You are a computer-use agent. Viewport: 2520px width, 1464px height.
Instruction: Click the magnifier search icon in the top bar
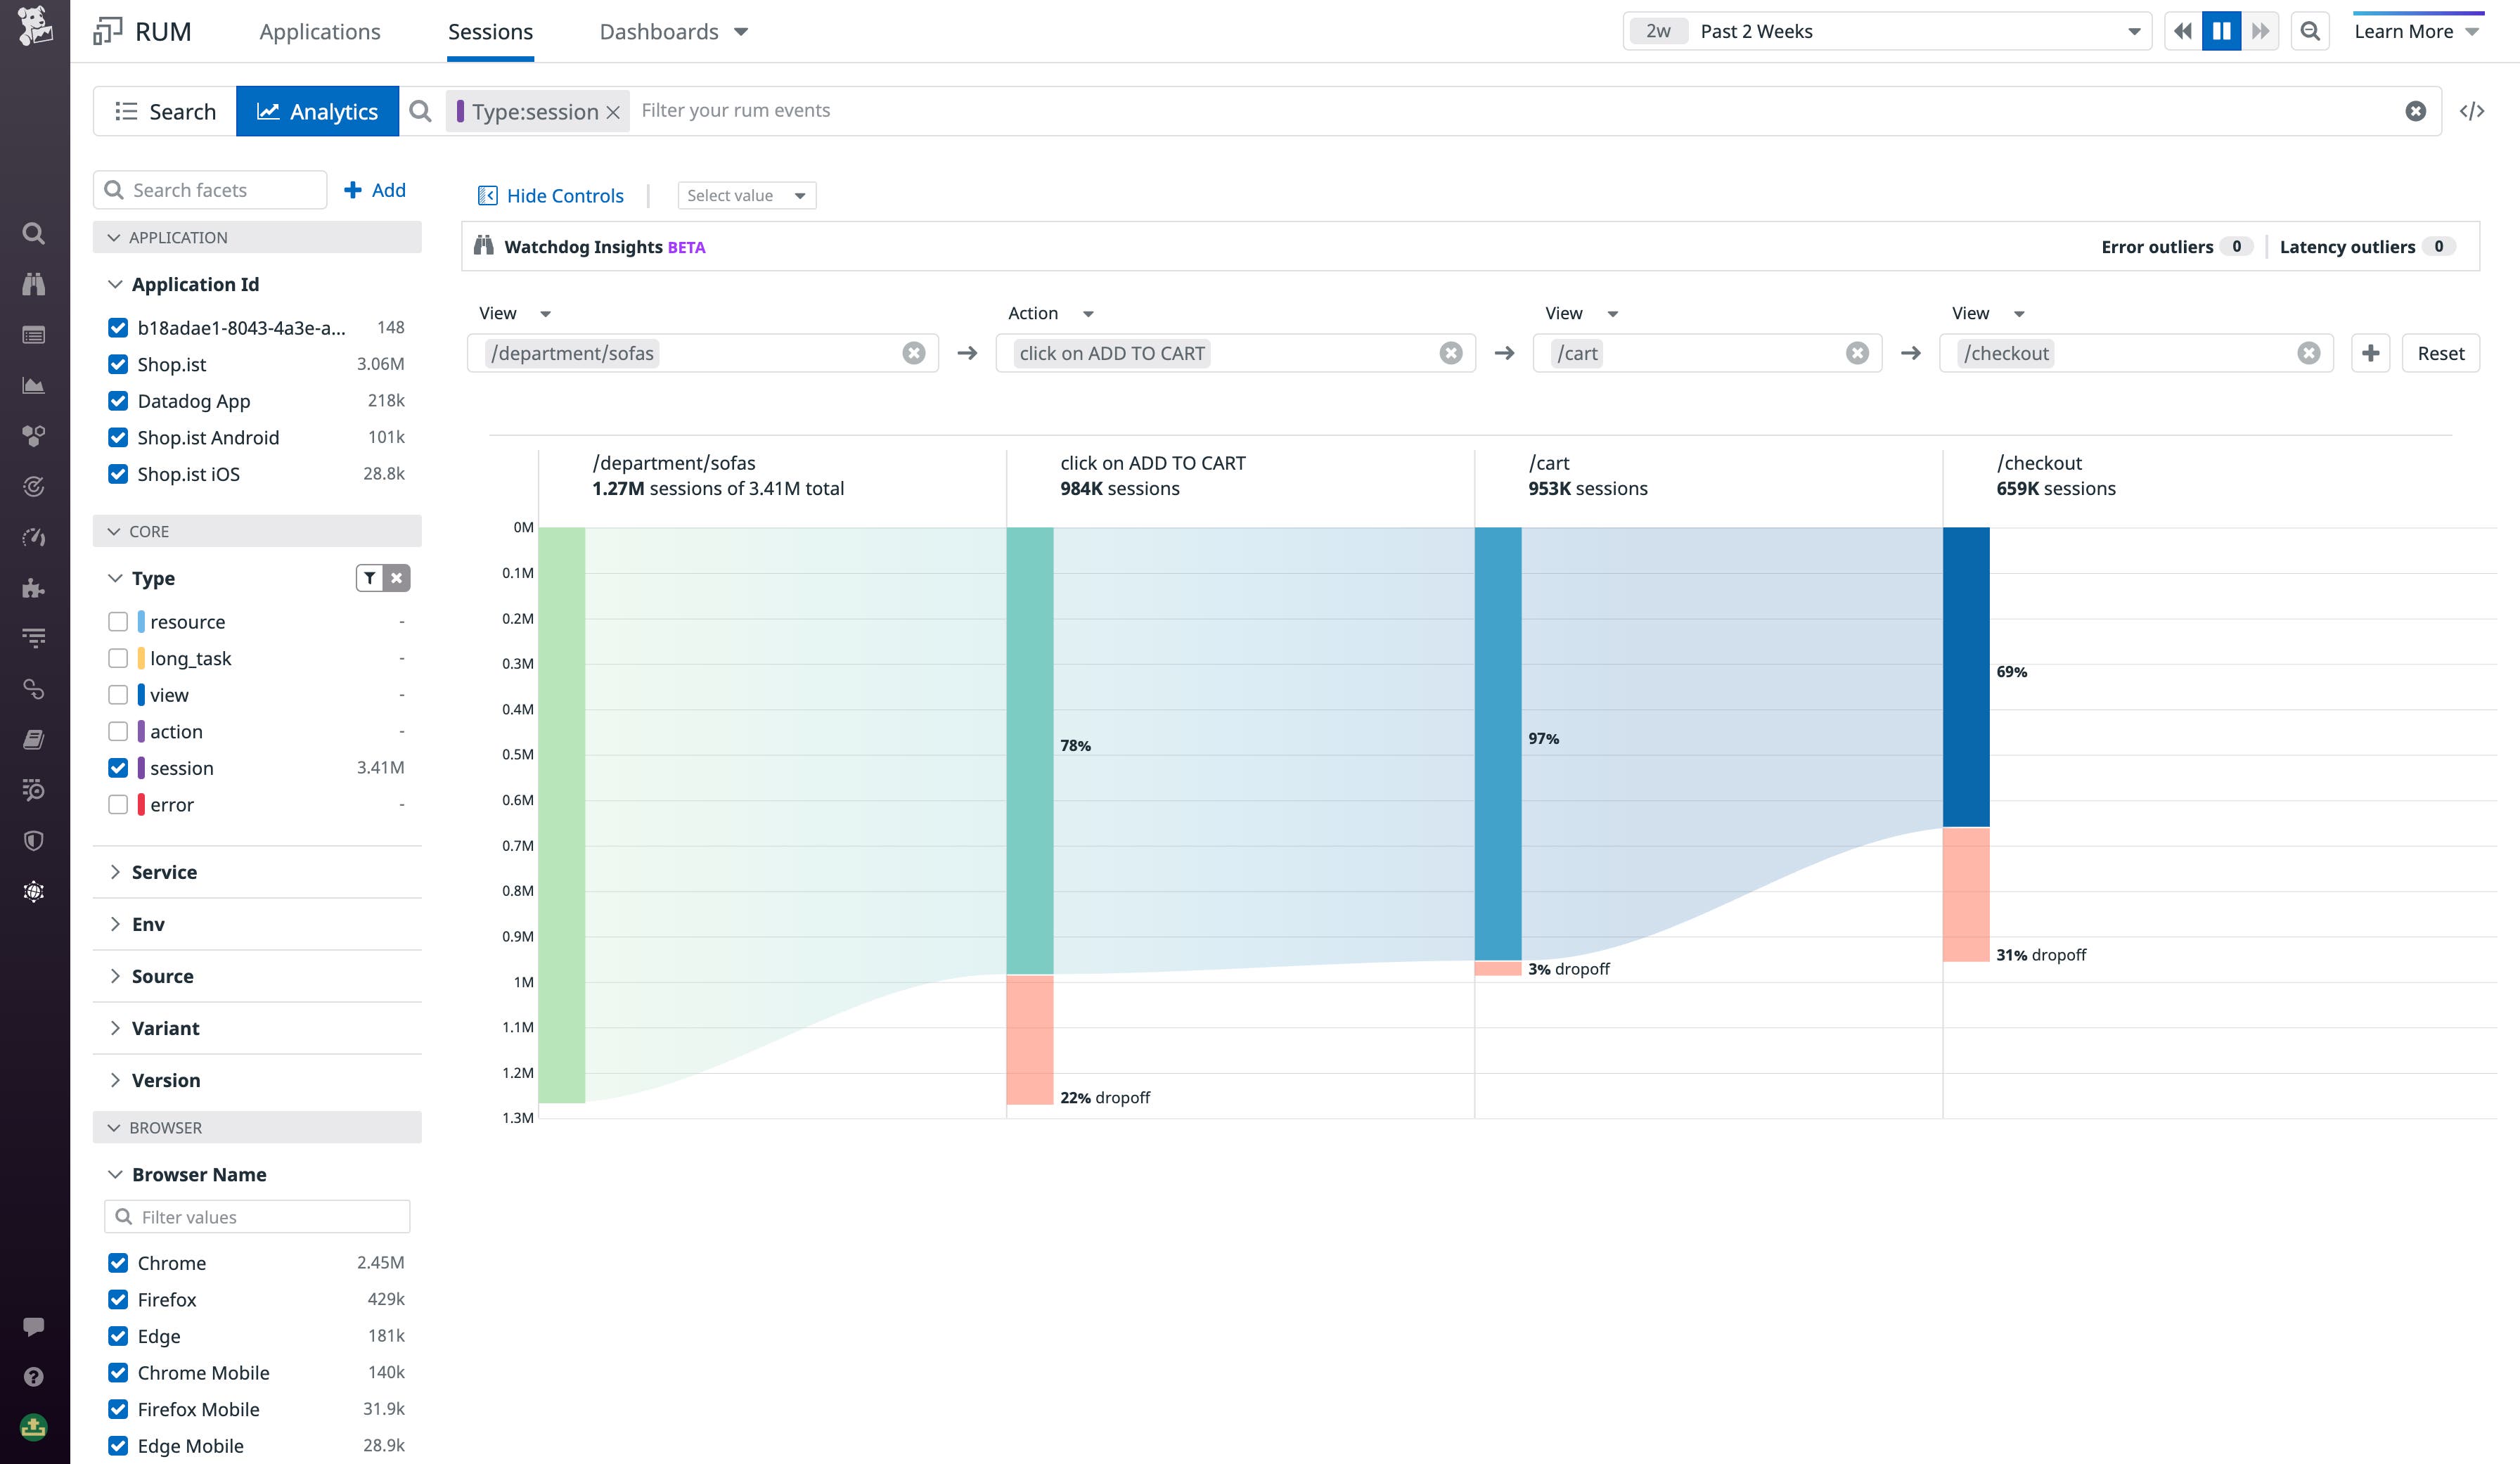(2309, 31)
